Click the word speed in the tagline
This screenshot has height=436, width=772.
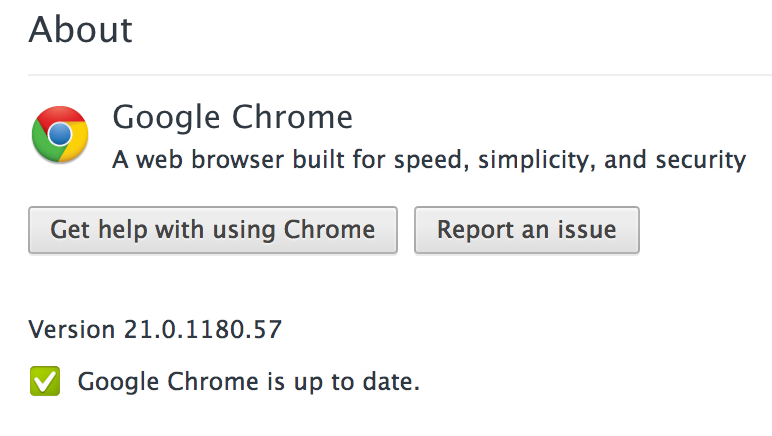pyautogui.click(x=428, y=161)
